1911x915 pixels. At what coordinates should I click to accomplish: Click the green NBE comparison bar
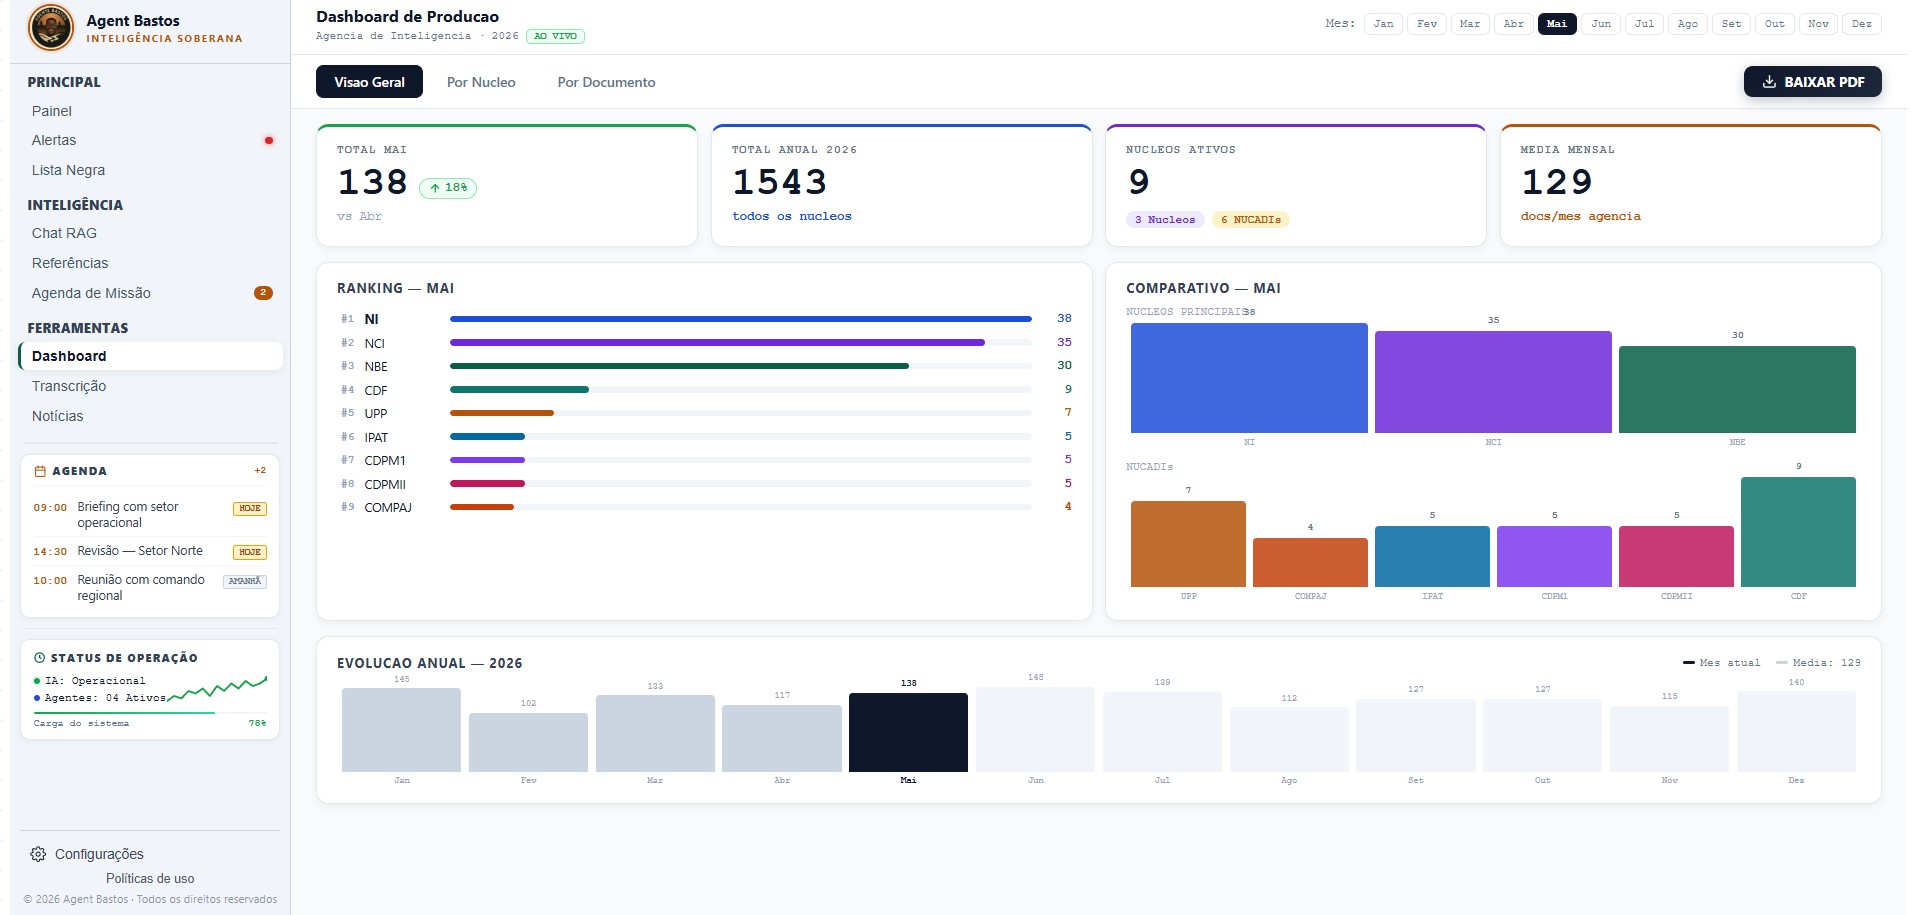click(1737, 390)
